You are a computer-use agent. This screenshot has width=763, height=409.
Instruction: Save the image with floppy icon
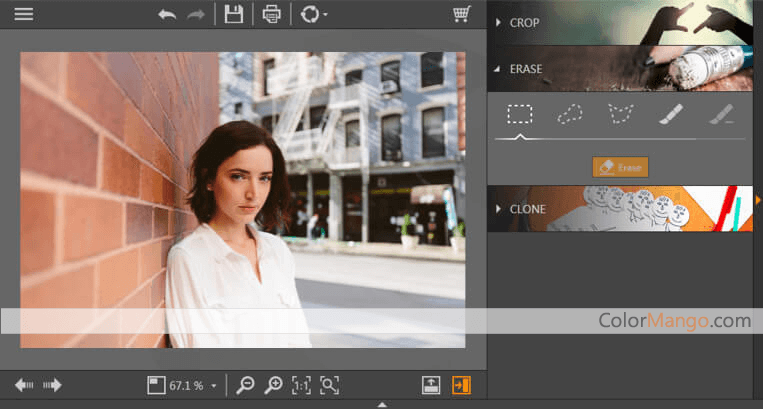click(234, 14)
